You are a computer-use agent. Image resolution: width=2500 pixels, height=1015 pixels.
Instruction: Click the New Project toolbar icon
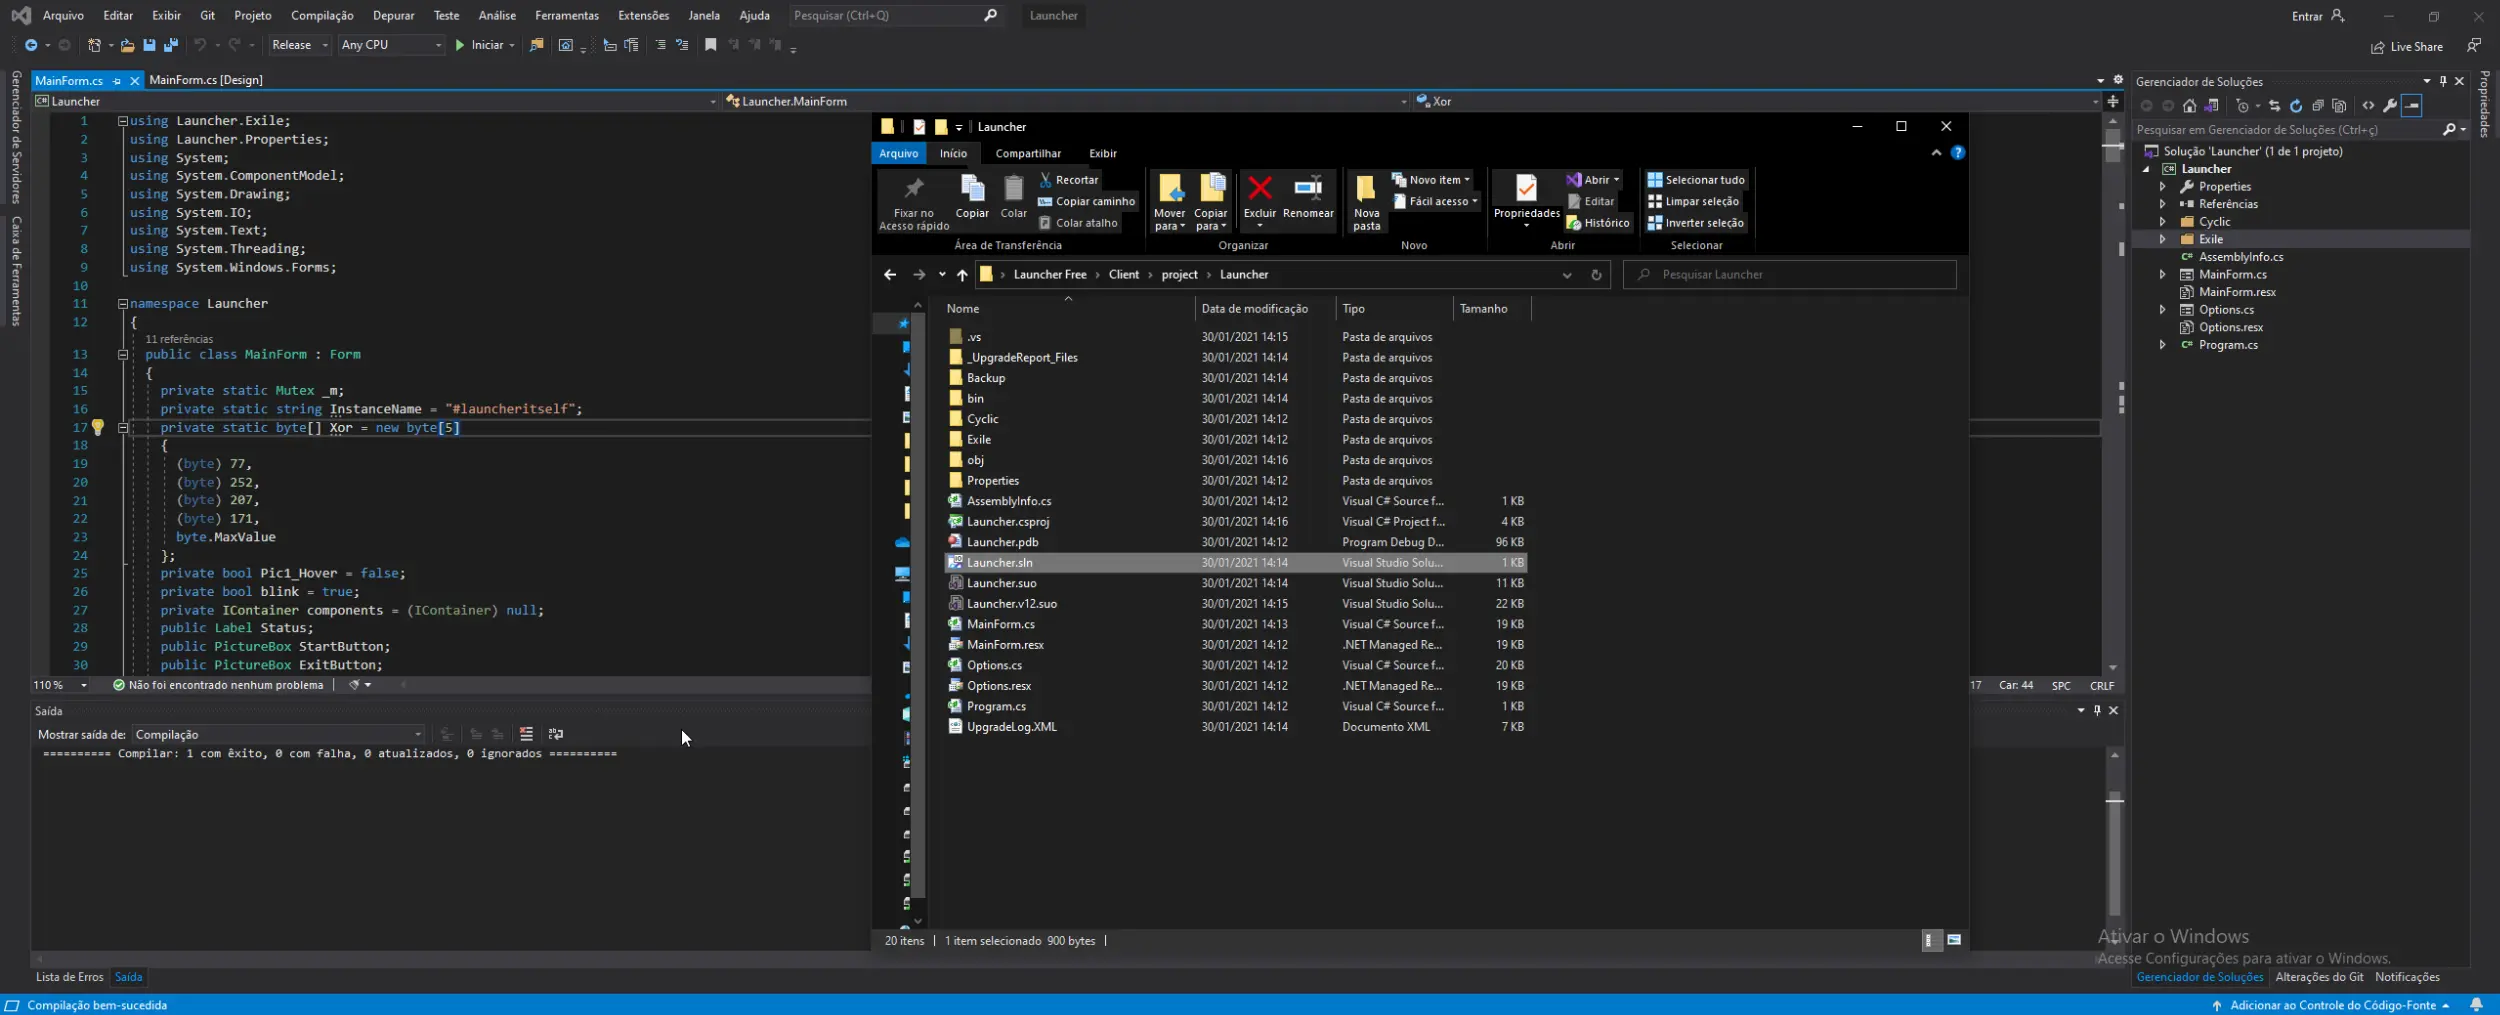click(94, 45)
